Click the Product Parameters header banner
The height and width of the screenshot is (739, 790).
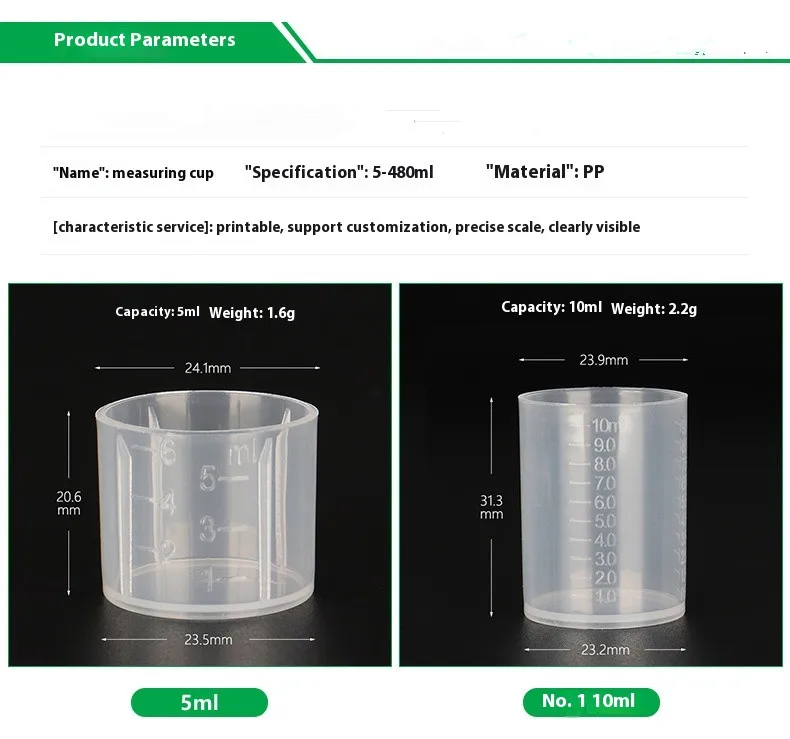145,40
